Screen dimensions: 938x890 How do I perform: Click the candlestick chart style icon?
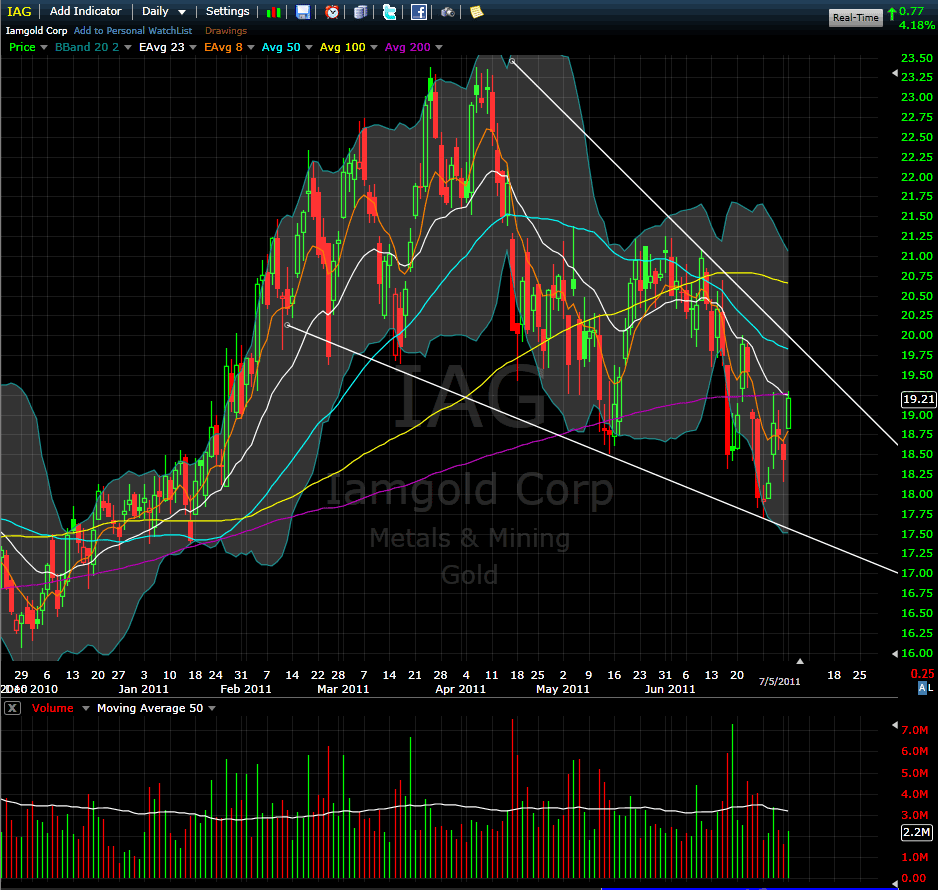(x=274, y=12)
